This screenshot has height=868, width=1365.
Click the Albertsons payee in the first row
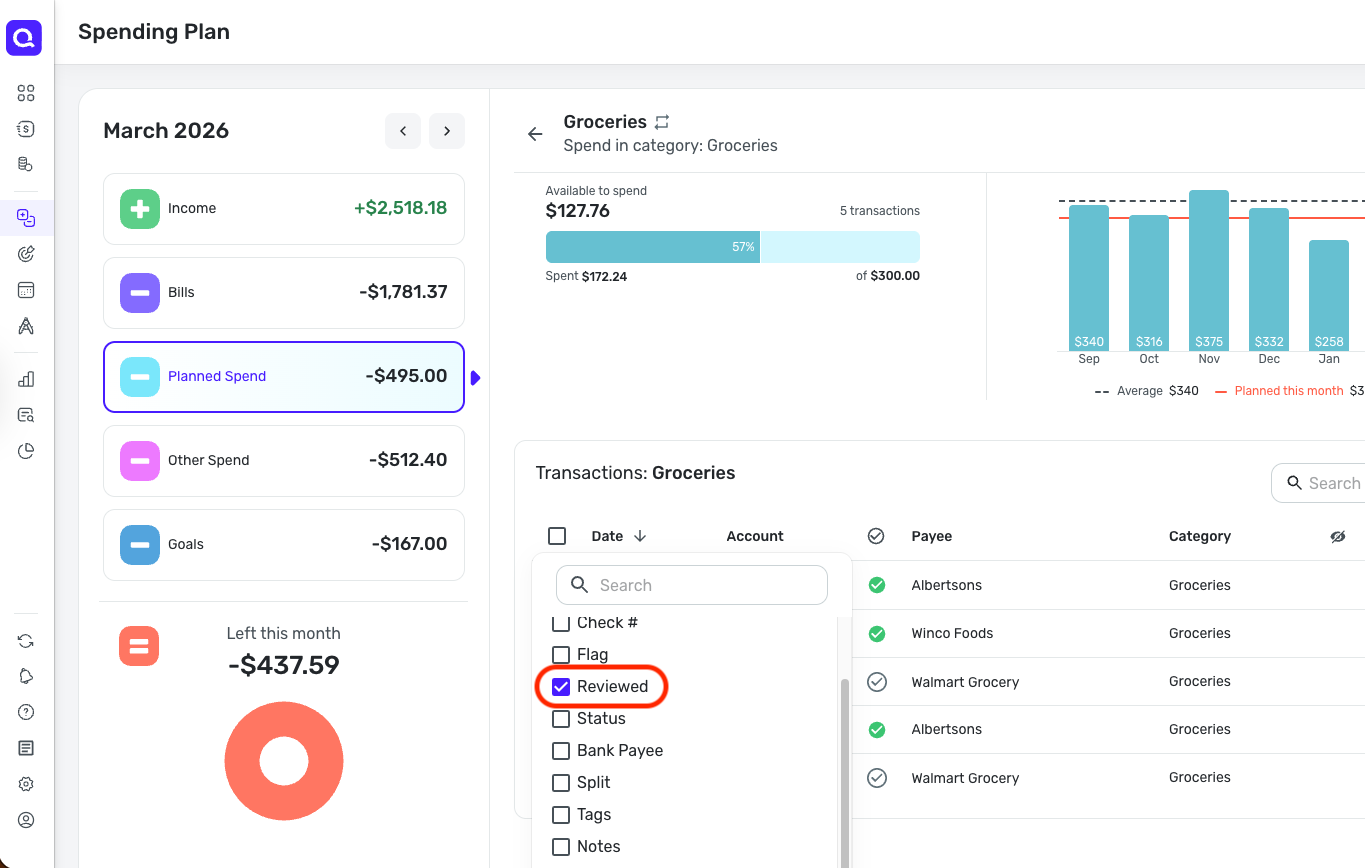[x=947, y=585]
